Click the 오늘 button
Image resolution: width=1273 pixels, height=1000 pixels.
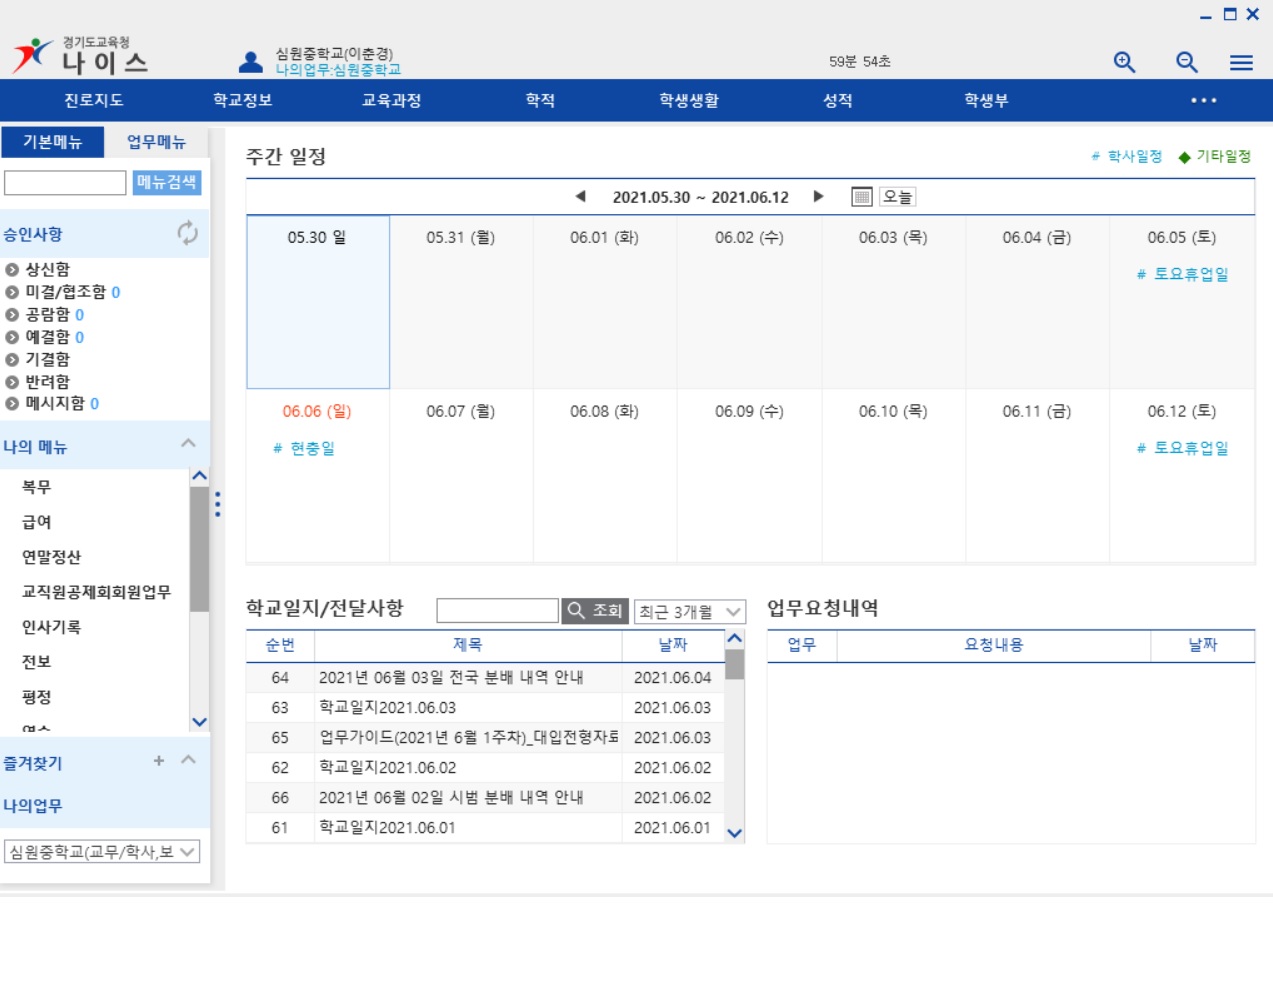pyautogui.click(x=897, y=197)
